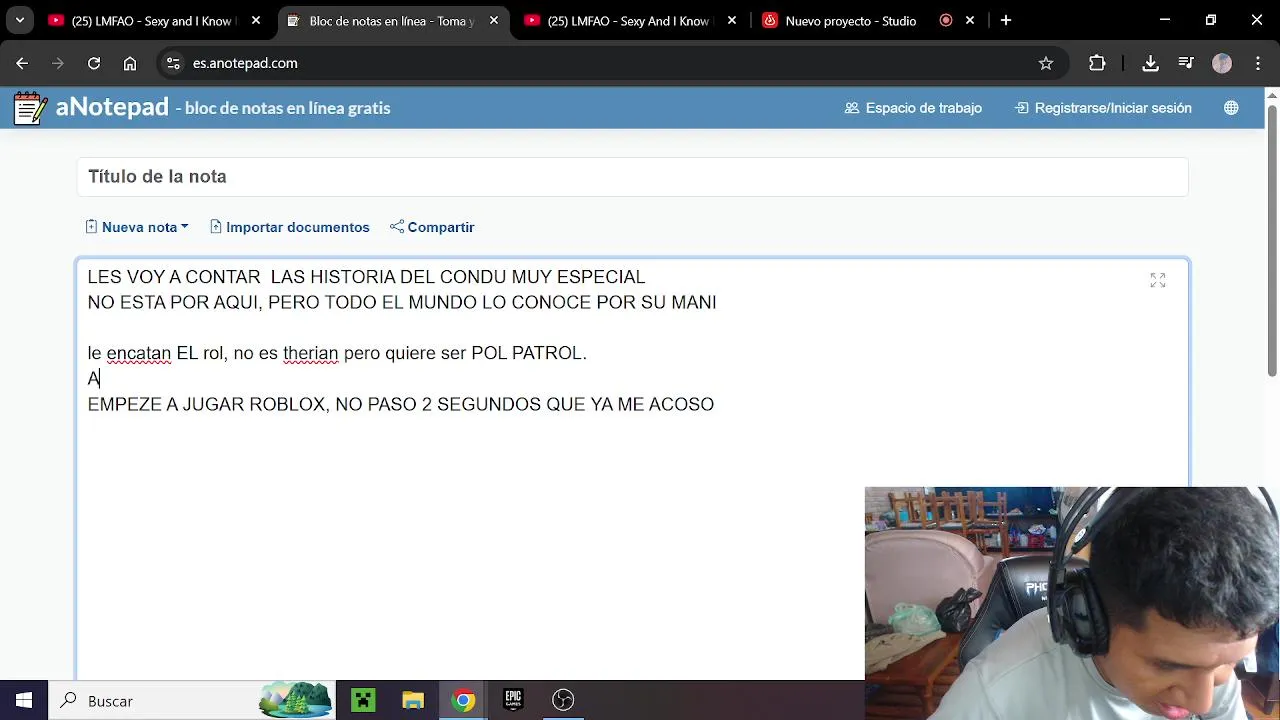Select the Bloc de notas en línea tab
Image resolution: width=1280 pixels, height=720 pixels.
[x=391, y=21]
